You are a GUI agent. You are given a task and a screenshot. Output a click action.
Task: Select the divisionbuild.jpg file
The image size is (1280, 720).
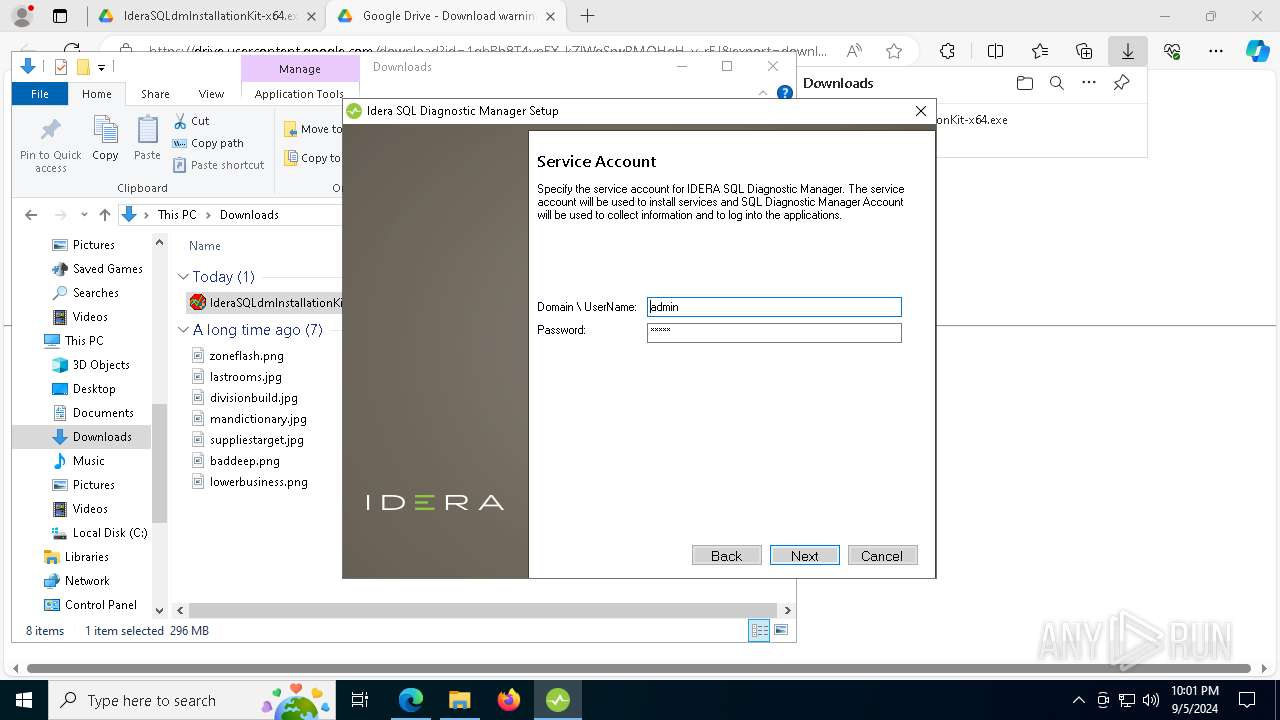(254, 398)
